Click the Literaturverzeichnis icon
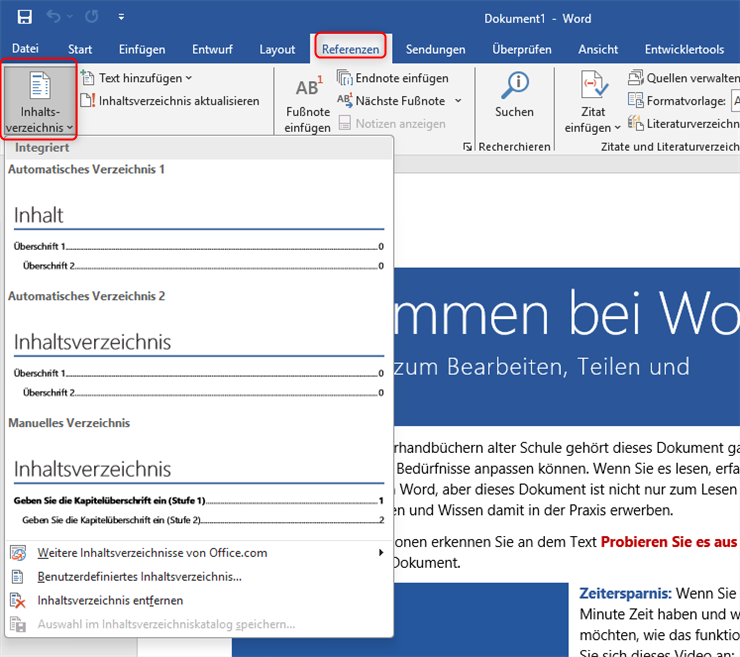740x657 pixels. pyautogui.click(x=636, y=124)
